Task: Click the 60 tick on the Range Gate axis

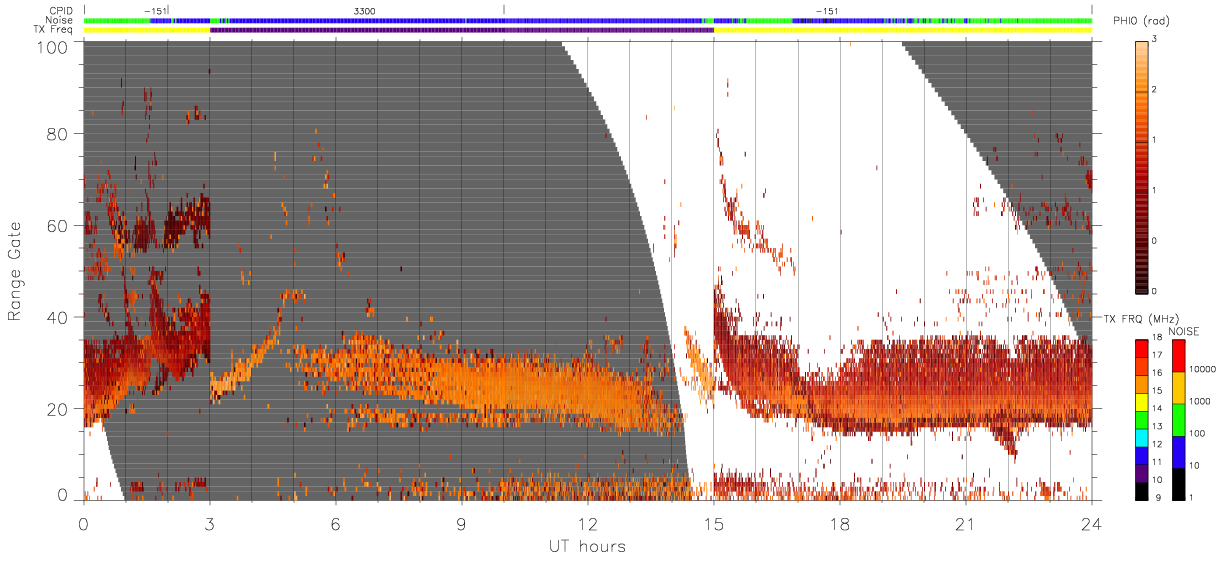Action: click(58, 225)
